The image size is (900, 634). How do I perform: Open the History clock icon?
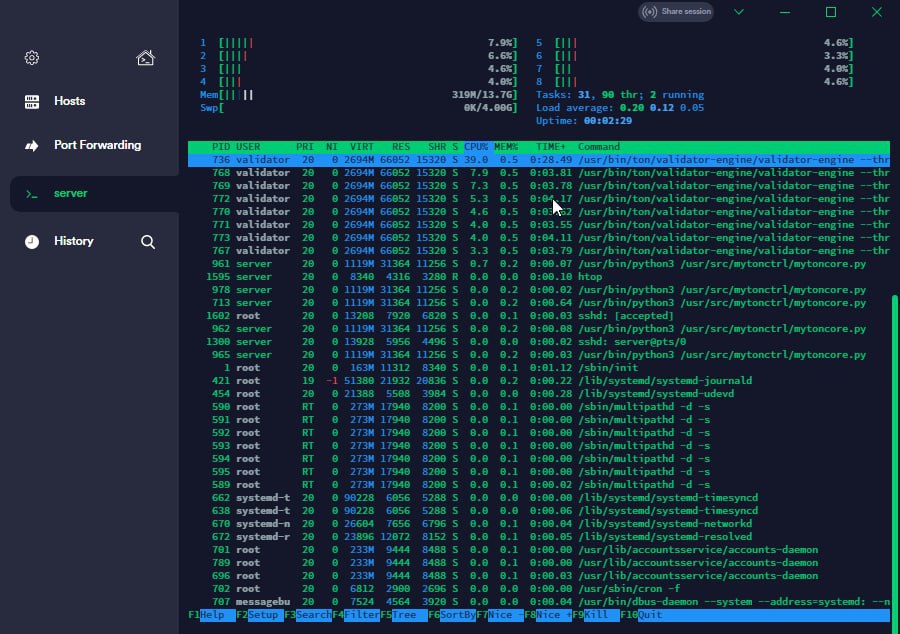32,242
